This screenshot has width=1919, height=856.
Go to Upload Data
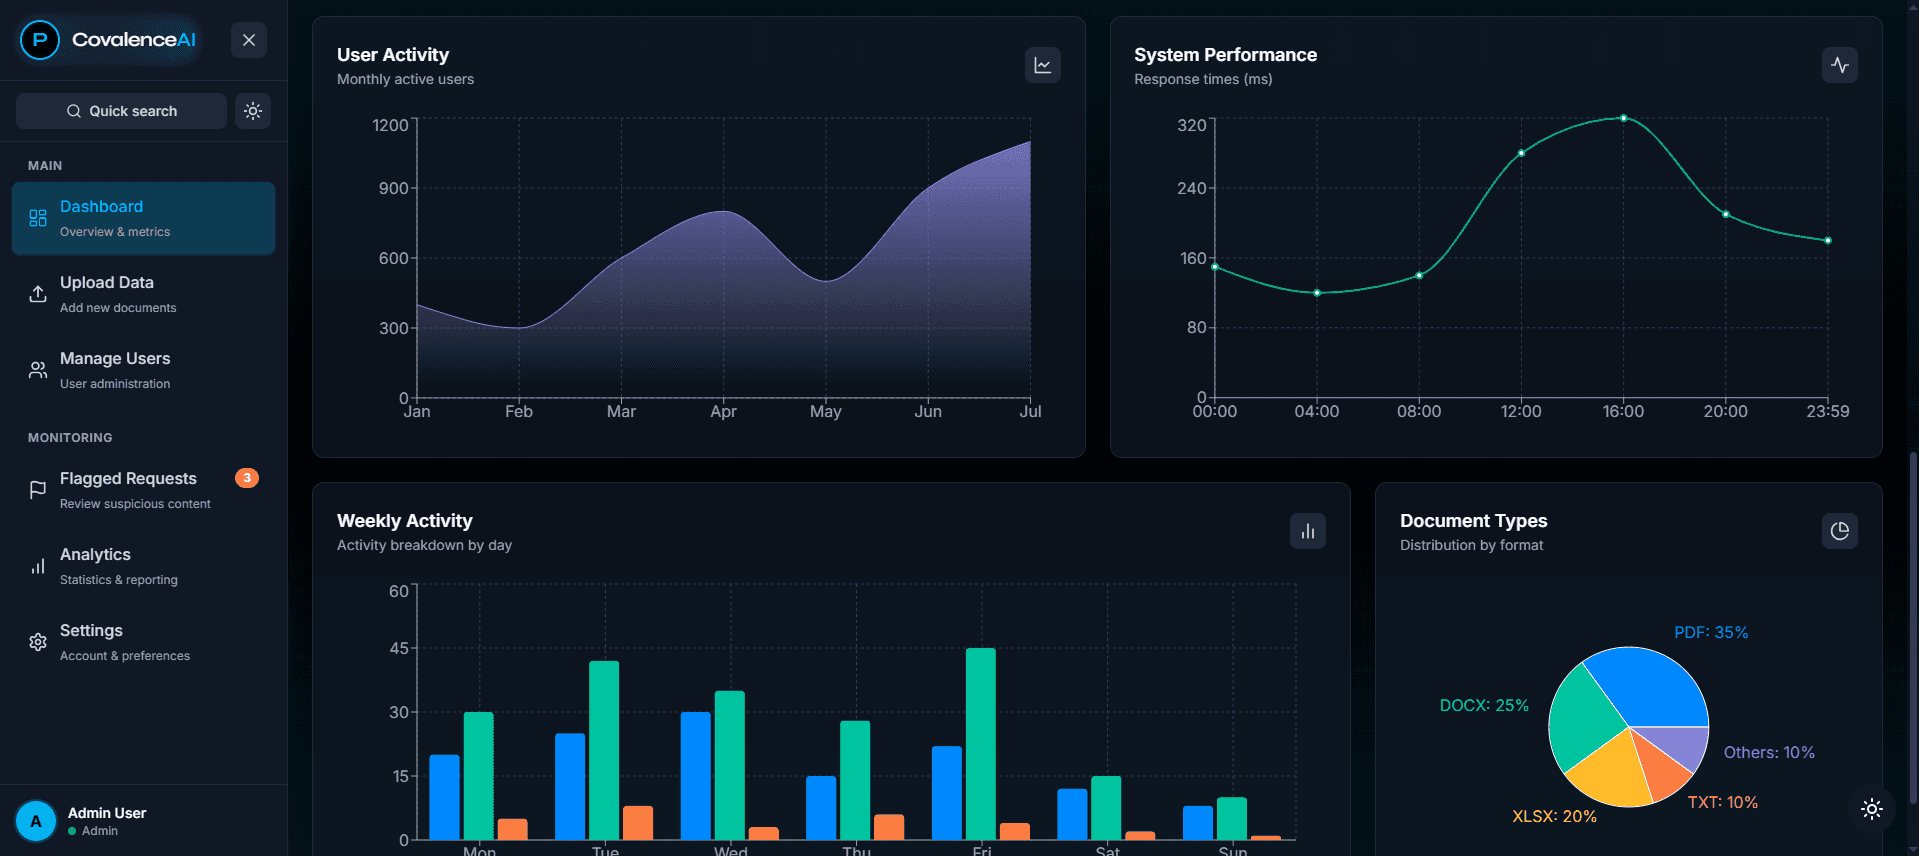coord(143,294)
